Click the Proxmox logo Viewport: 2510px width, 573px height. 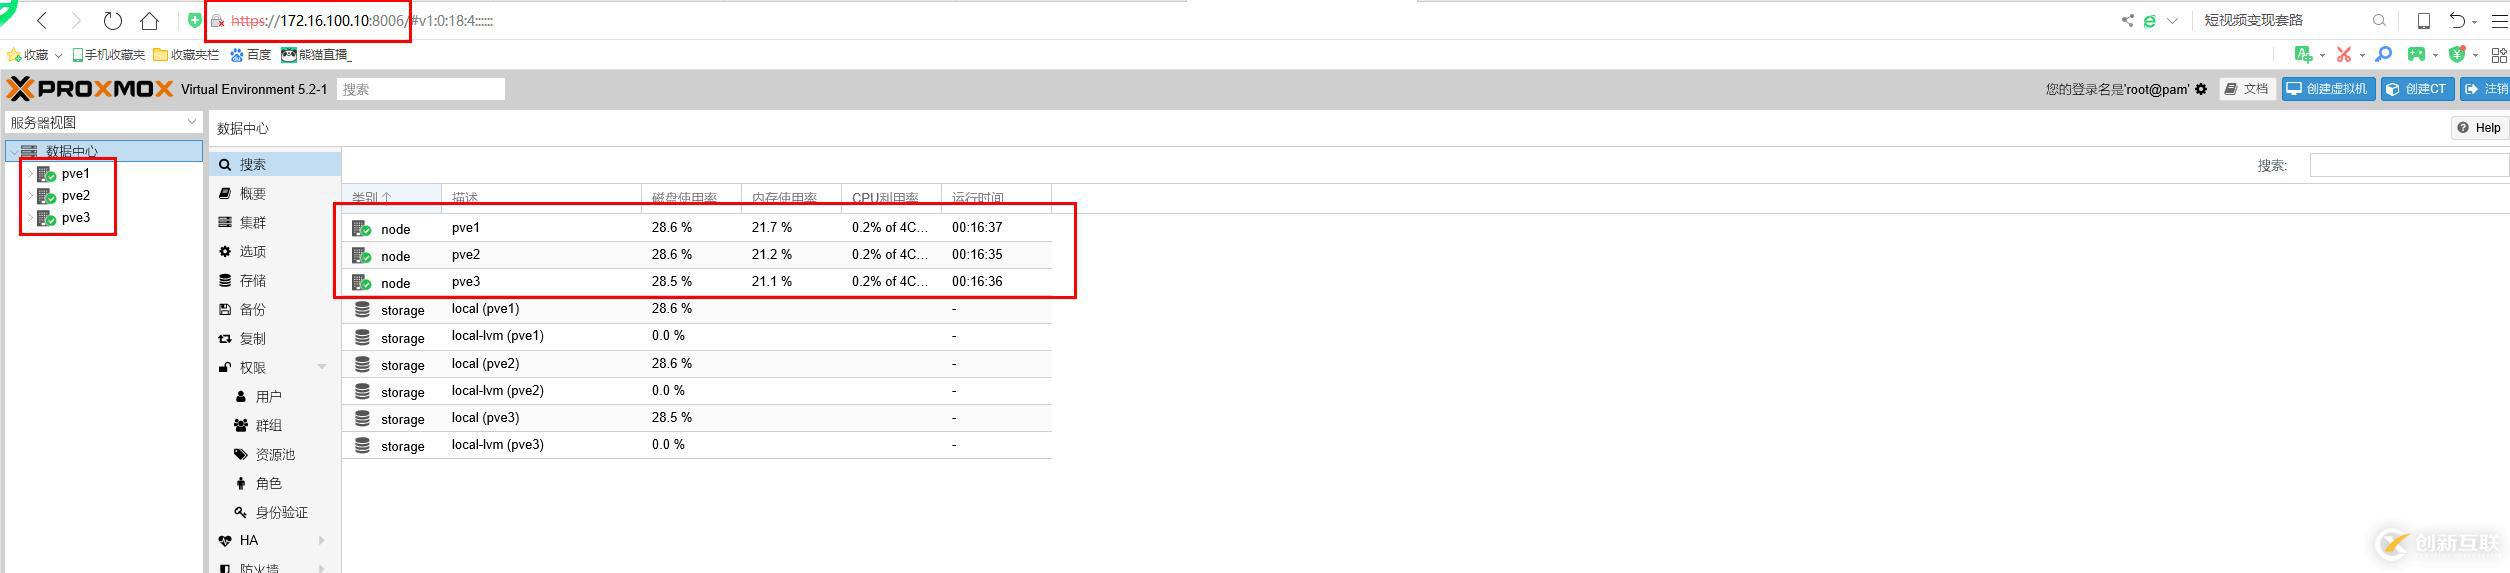coord(90,89)
